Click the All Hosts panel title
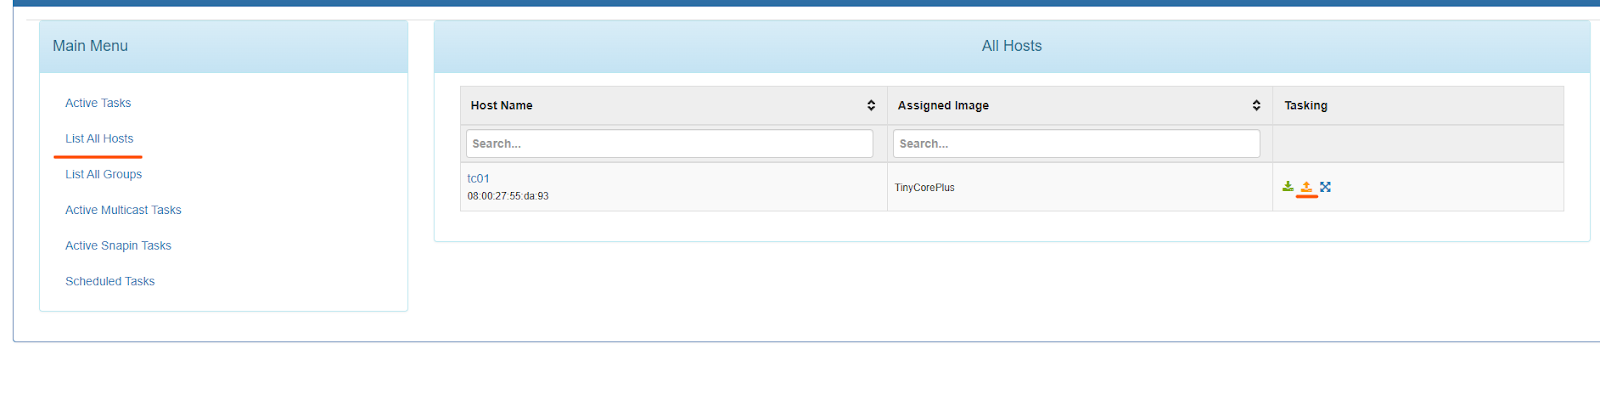1600x417 pixels. pos(1011,46)
